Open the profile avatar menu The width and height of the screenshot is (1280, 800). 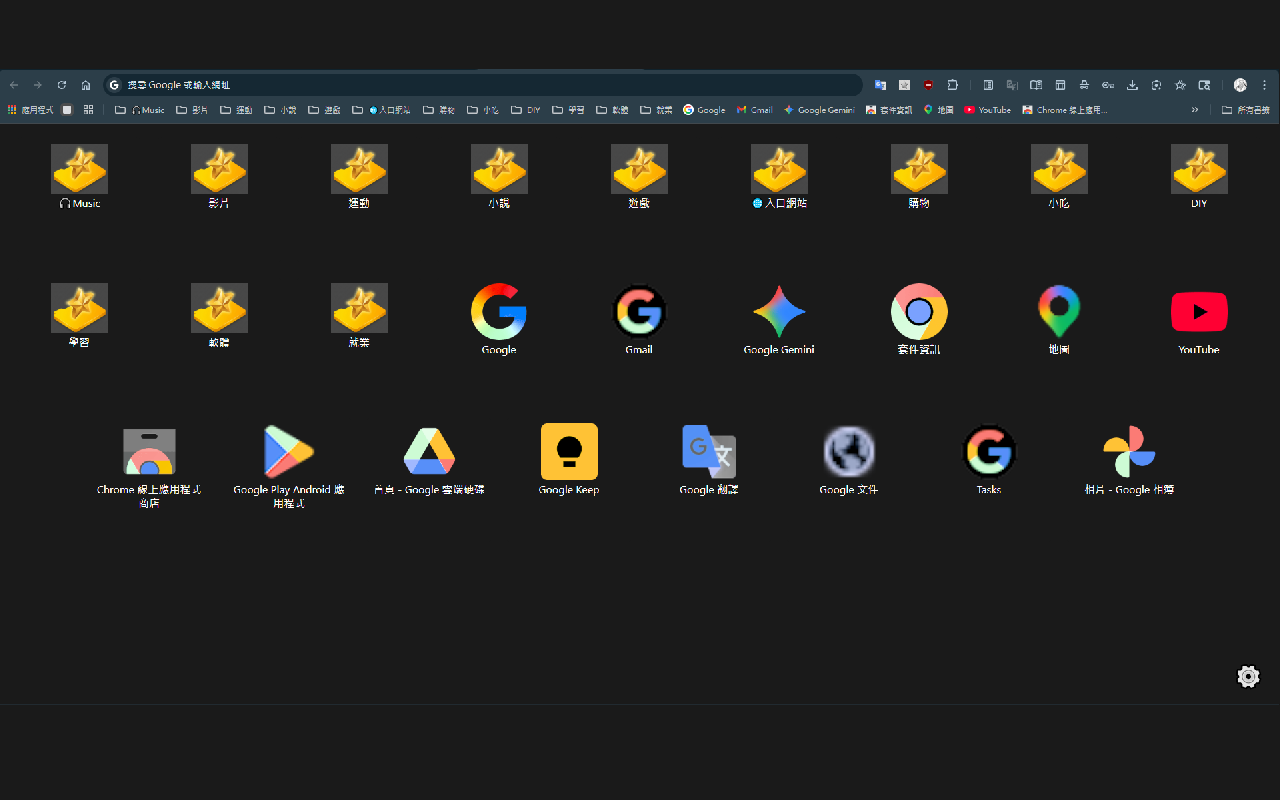pyautogui.click(x=1240, y=85)
